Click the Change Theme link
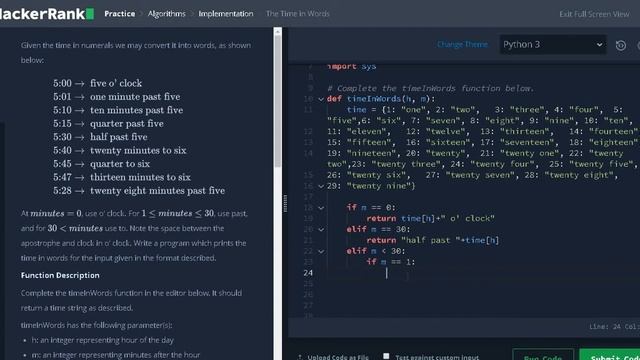The width and height of the screenshot is (640, 360). pyautogui.click(x=462, y=44)
